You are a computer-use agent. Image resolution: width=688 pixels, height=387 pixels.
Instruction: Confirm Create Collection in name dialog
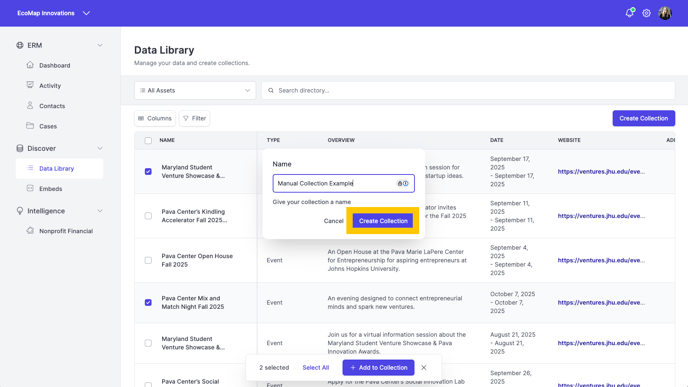383,221
